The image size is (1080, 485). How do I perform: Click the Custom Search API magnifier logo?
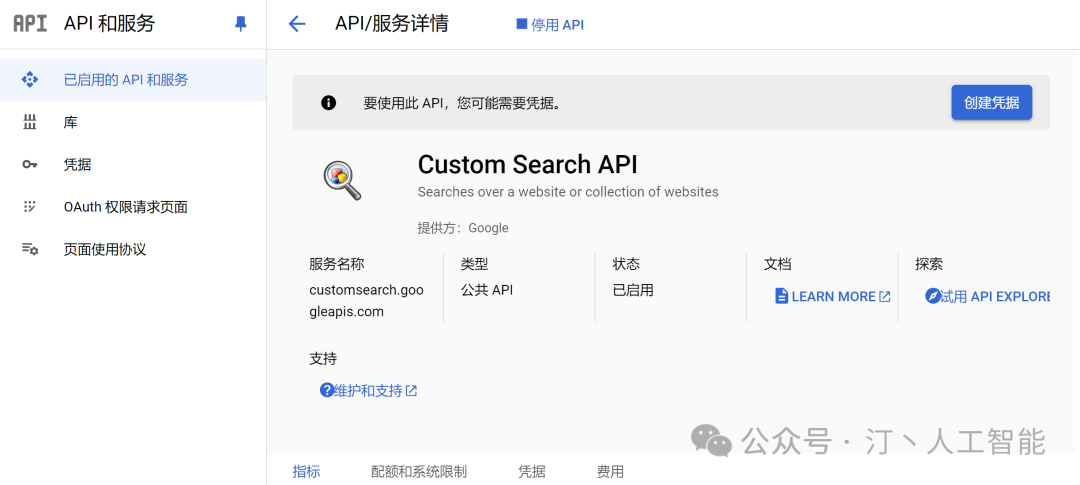pos(342,181)
